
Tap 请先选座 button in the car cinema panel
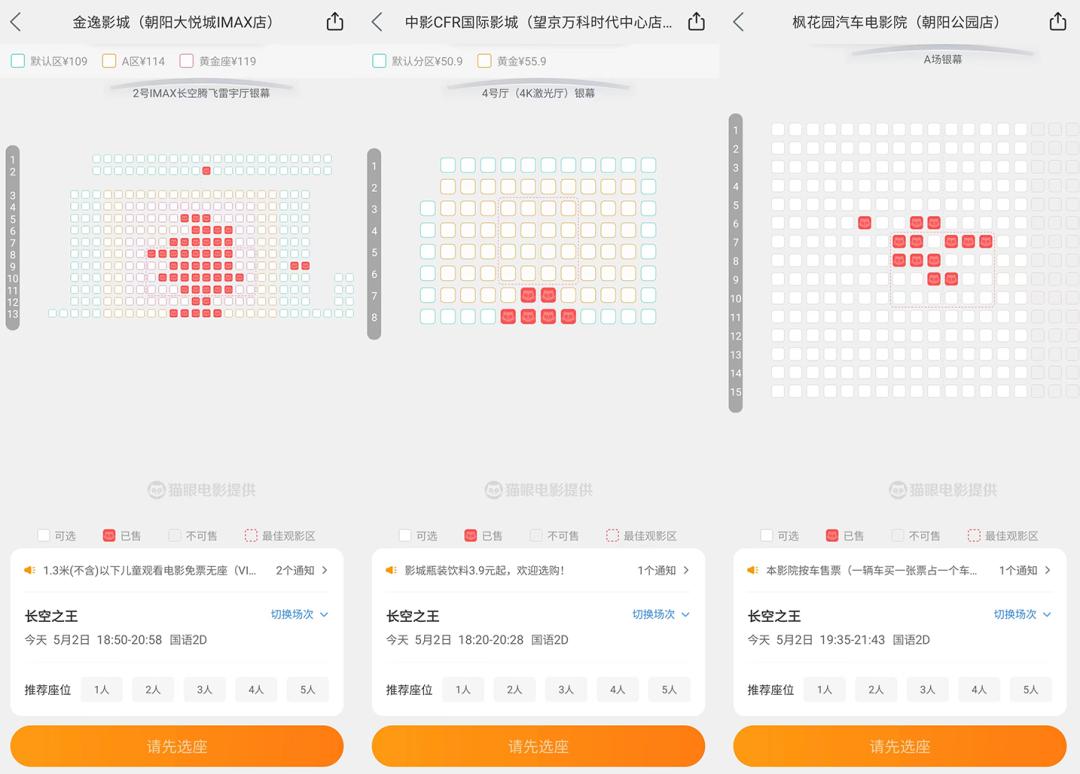point(900,746)
